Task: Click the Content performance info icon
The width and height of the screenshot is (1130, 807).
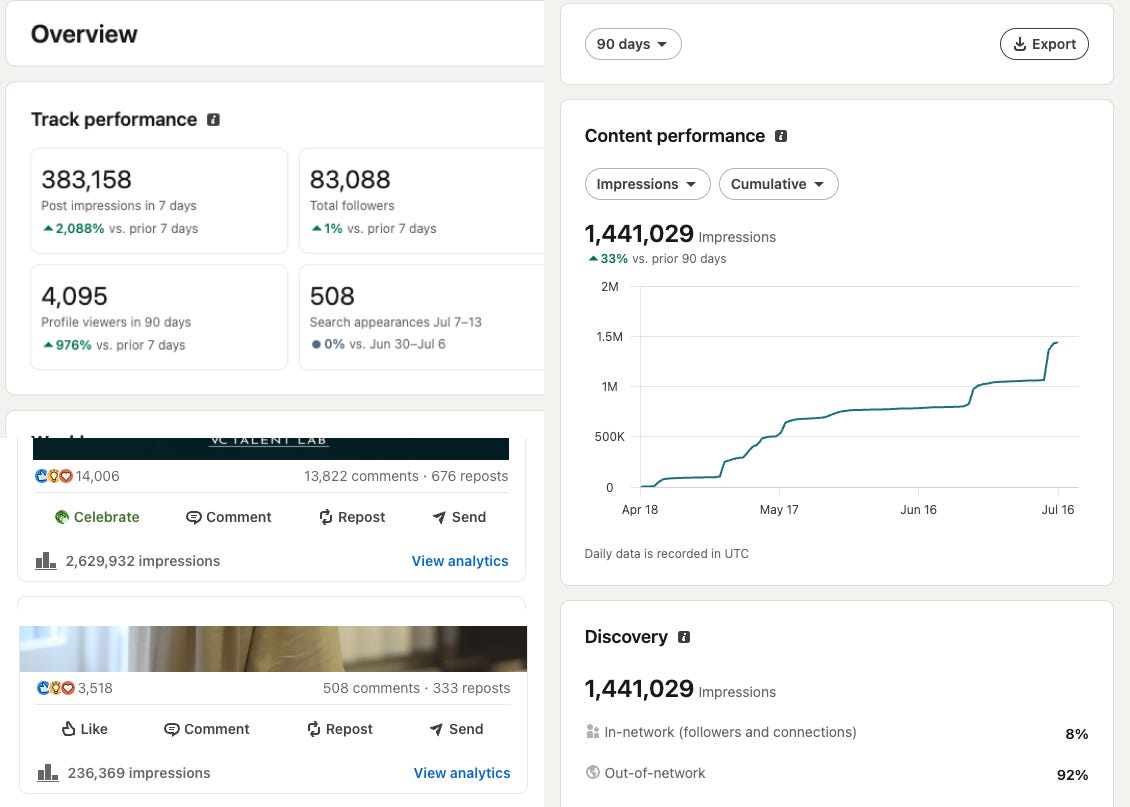Action: [x=781, y=136]
